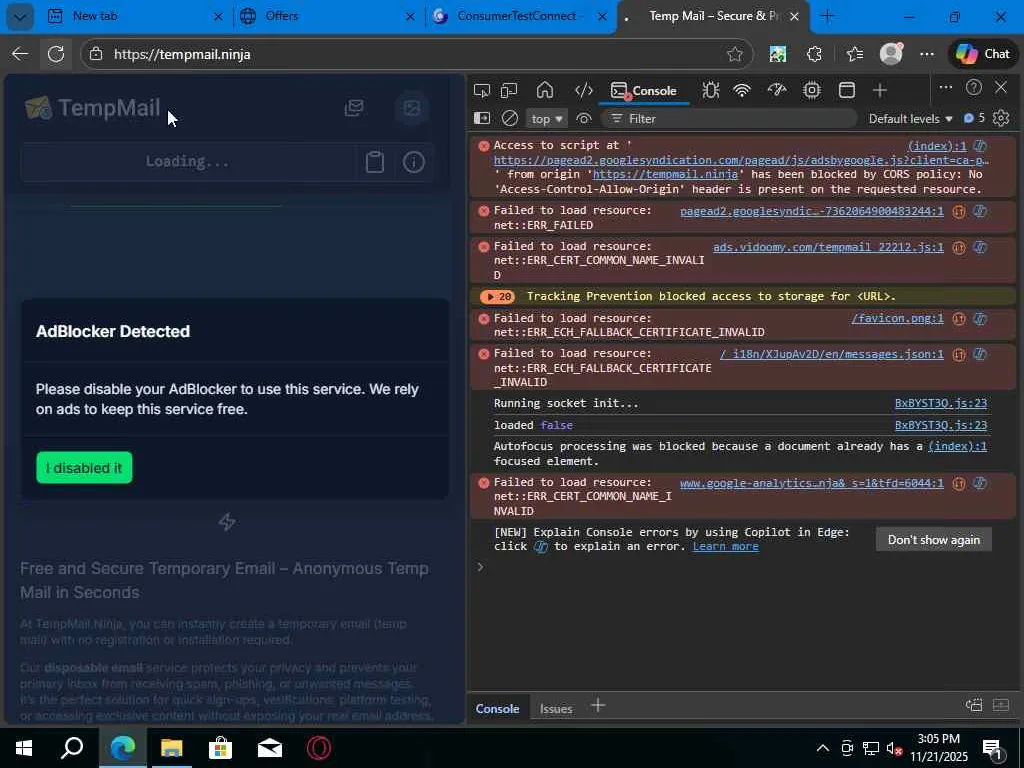Viewport: 1024px width, 768px height.
Task: Open DevTools help question mark
Action: (974, 88)
